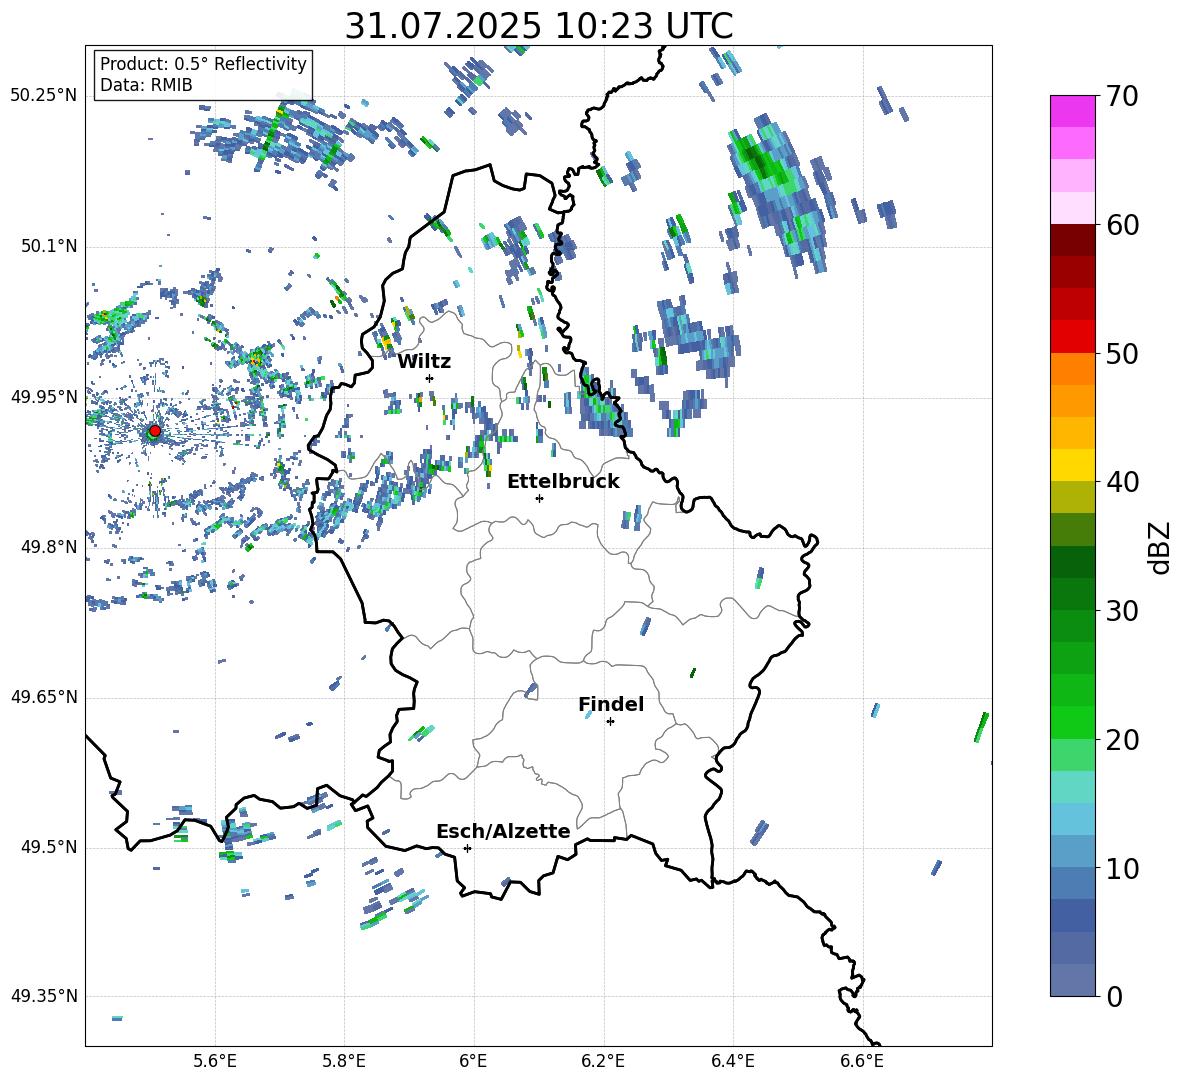Click the red radar site marker
The width and height of the screenshot is (1184, 1081).
coord(155,431)
